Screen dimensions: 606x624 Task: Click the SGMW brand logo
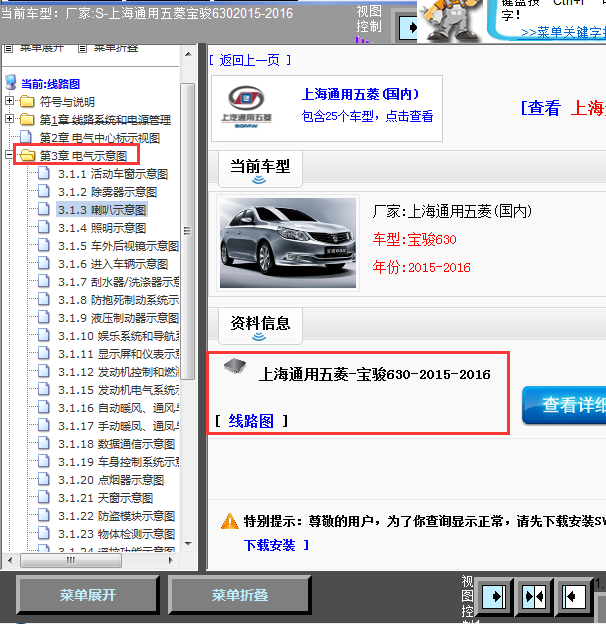[246, 107]
